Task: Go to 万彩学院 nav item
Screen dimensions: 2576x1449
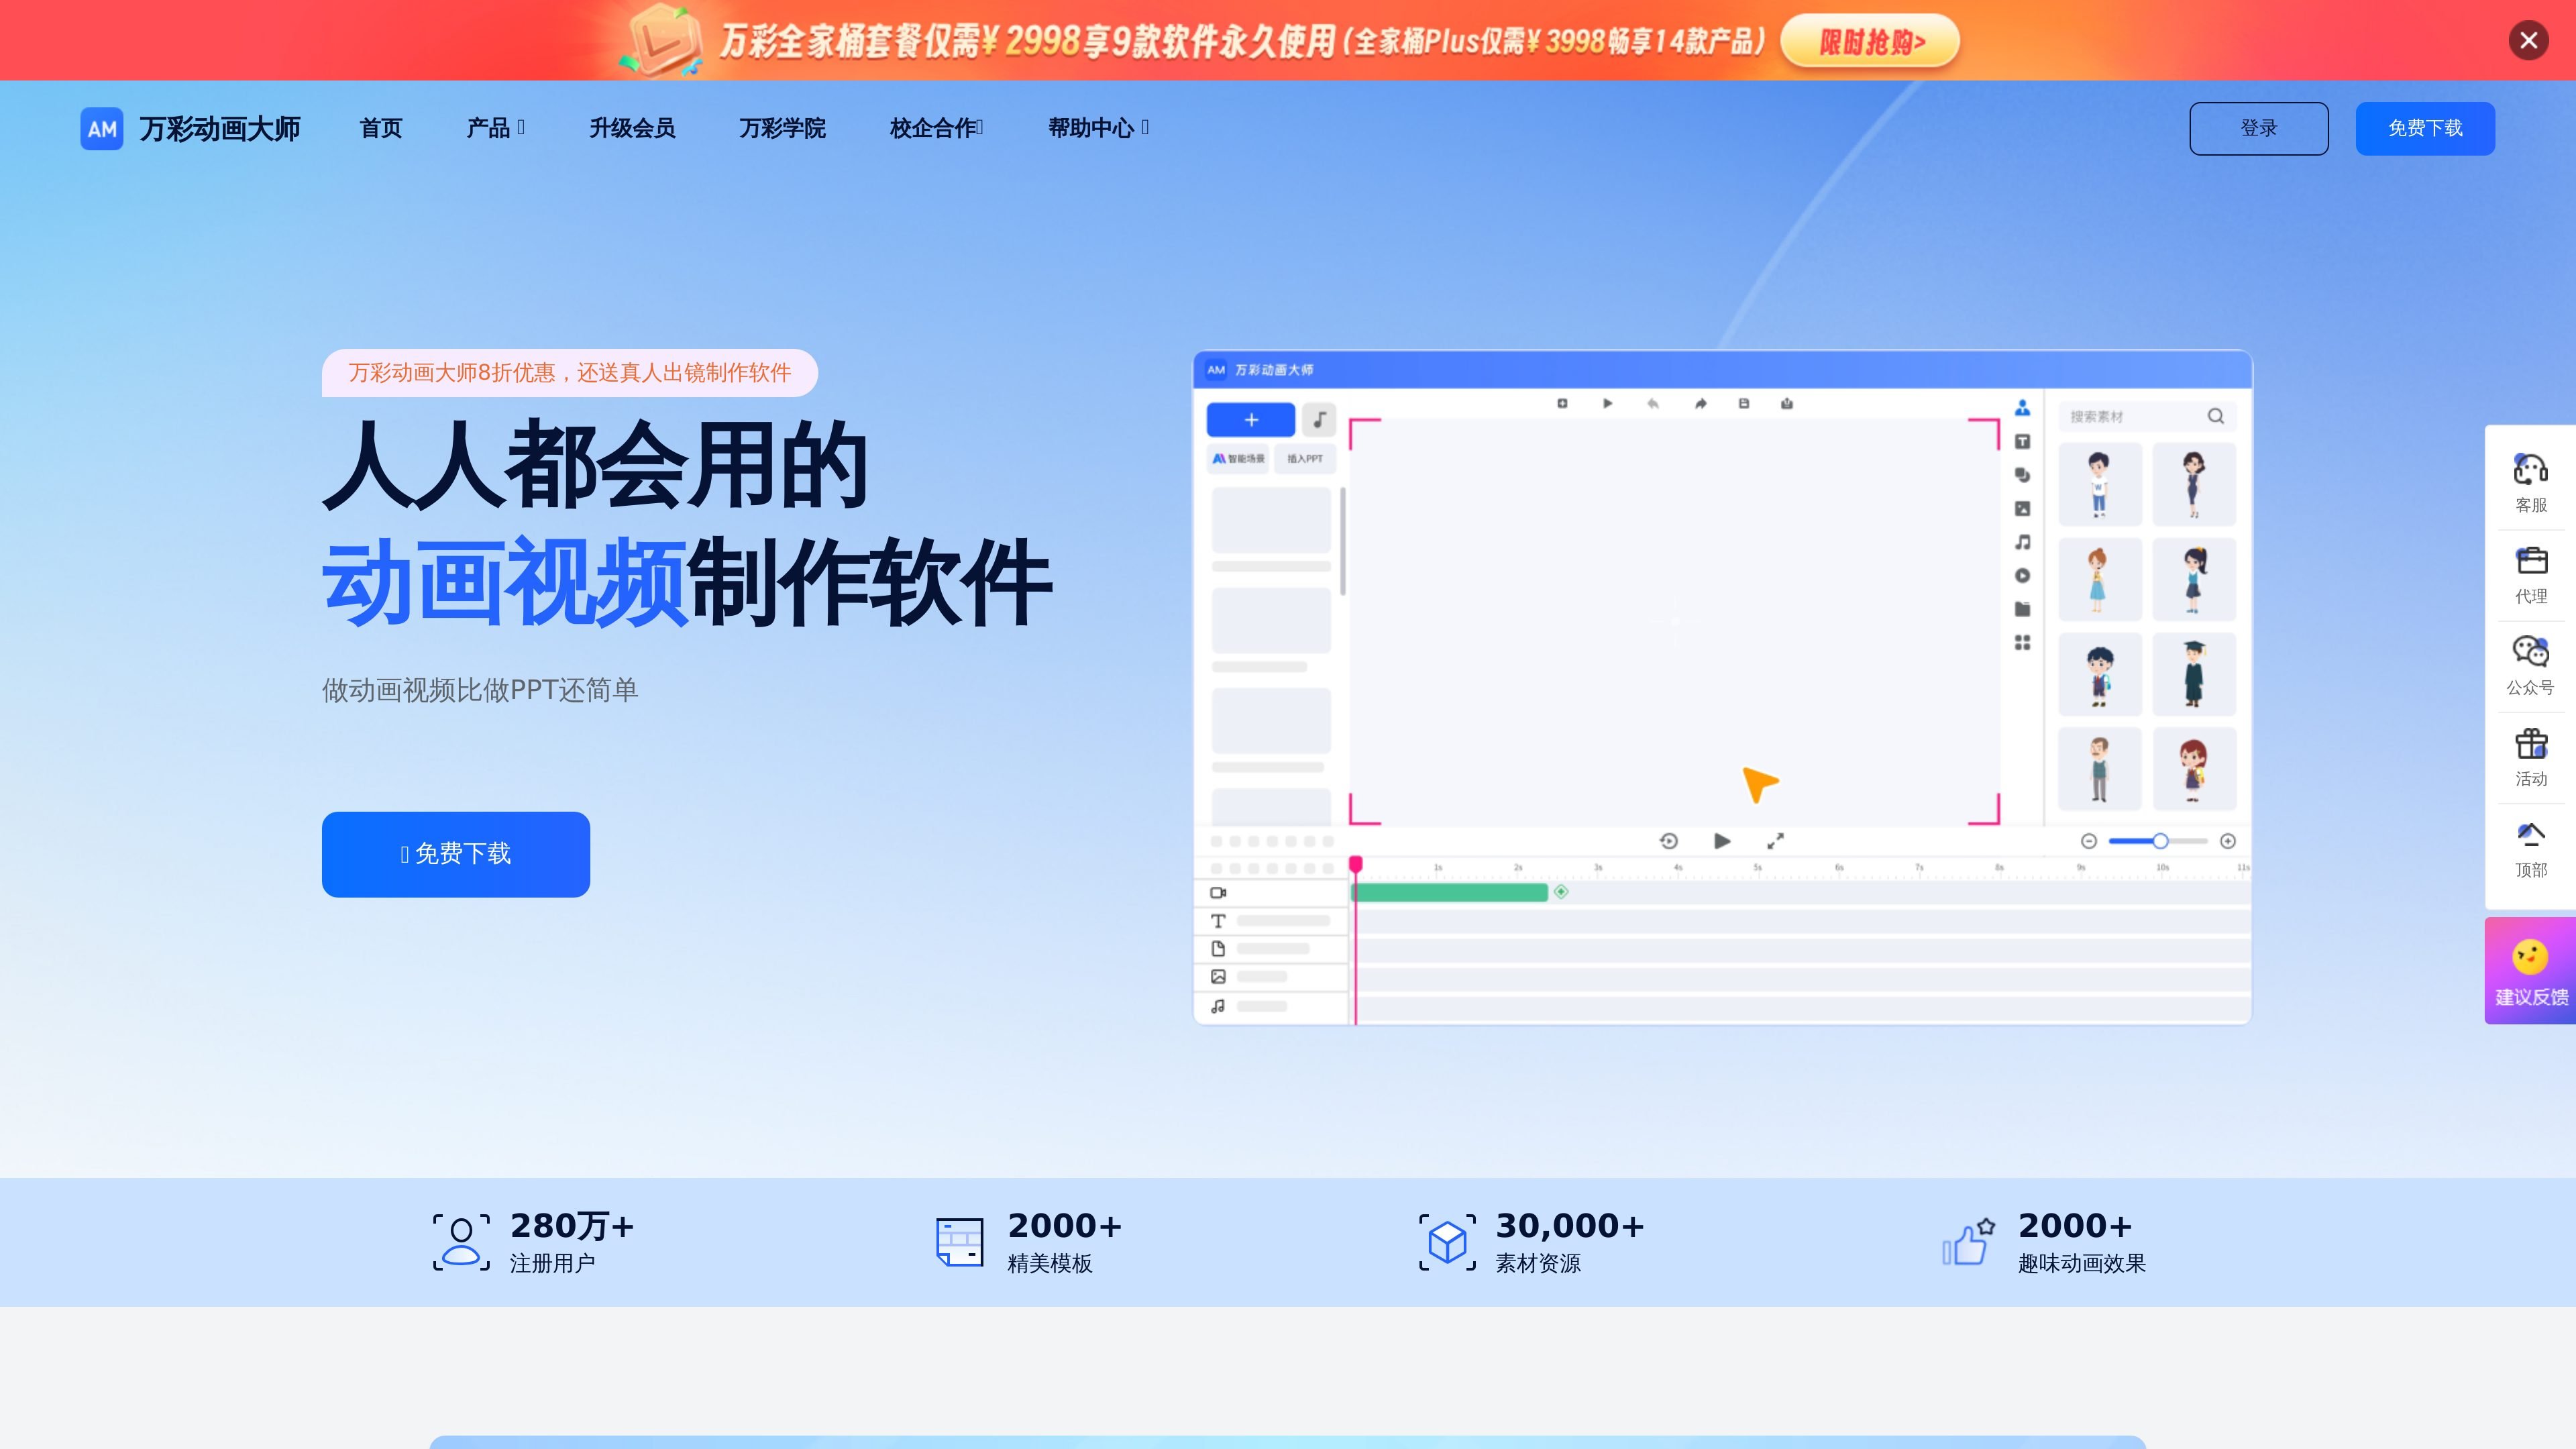Action: click(x=782, y=128)
